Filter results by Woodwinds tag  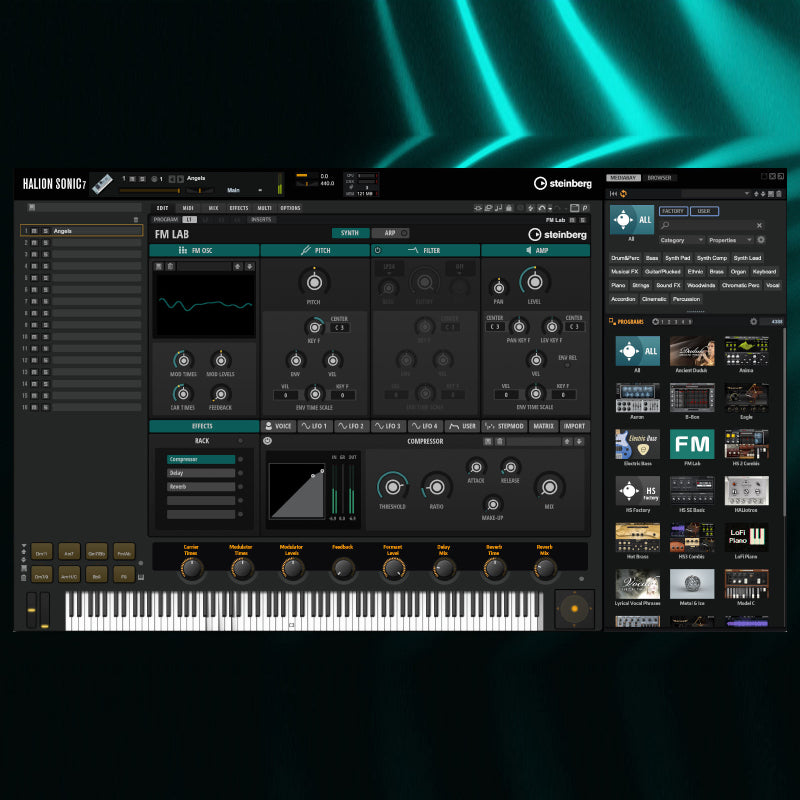[701, 285]
